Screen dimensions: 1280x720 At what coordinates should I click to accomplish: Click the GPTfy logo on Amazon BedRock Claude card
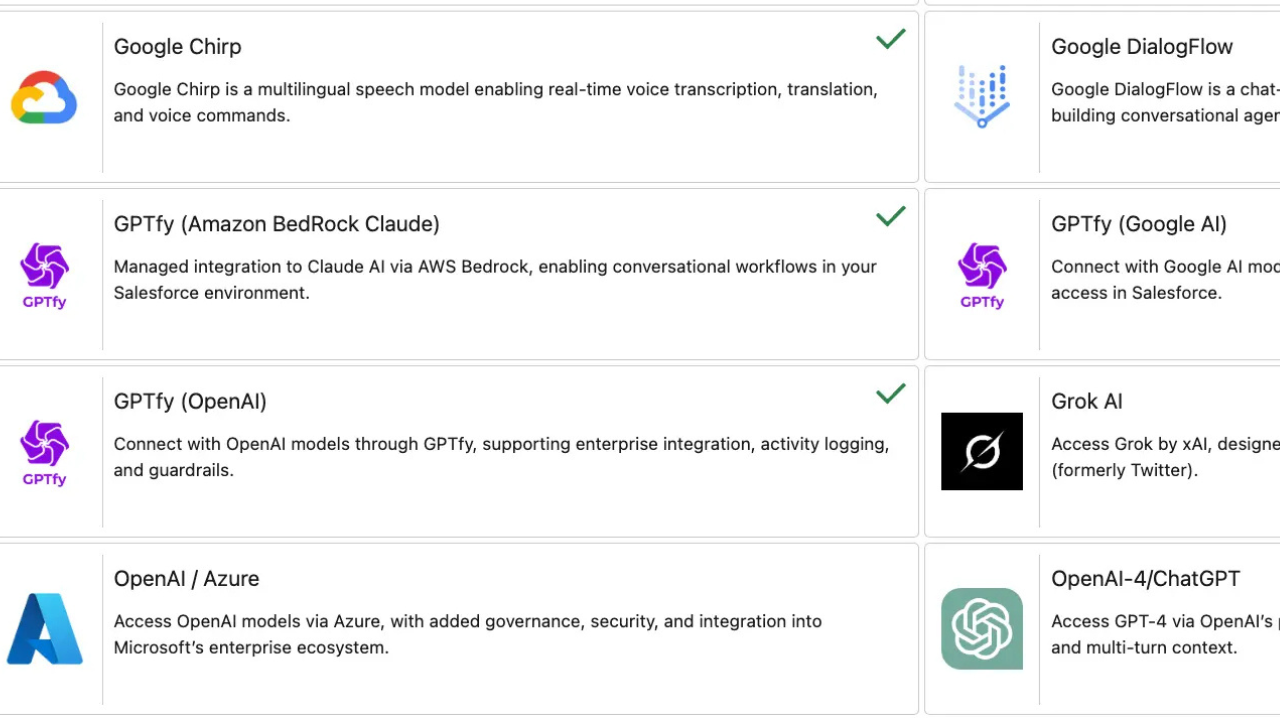pos(45,274)
